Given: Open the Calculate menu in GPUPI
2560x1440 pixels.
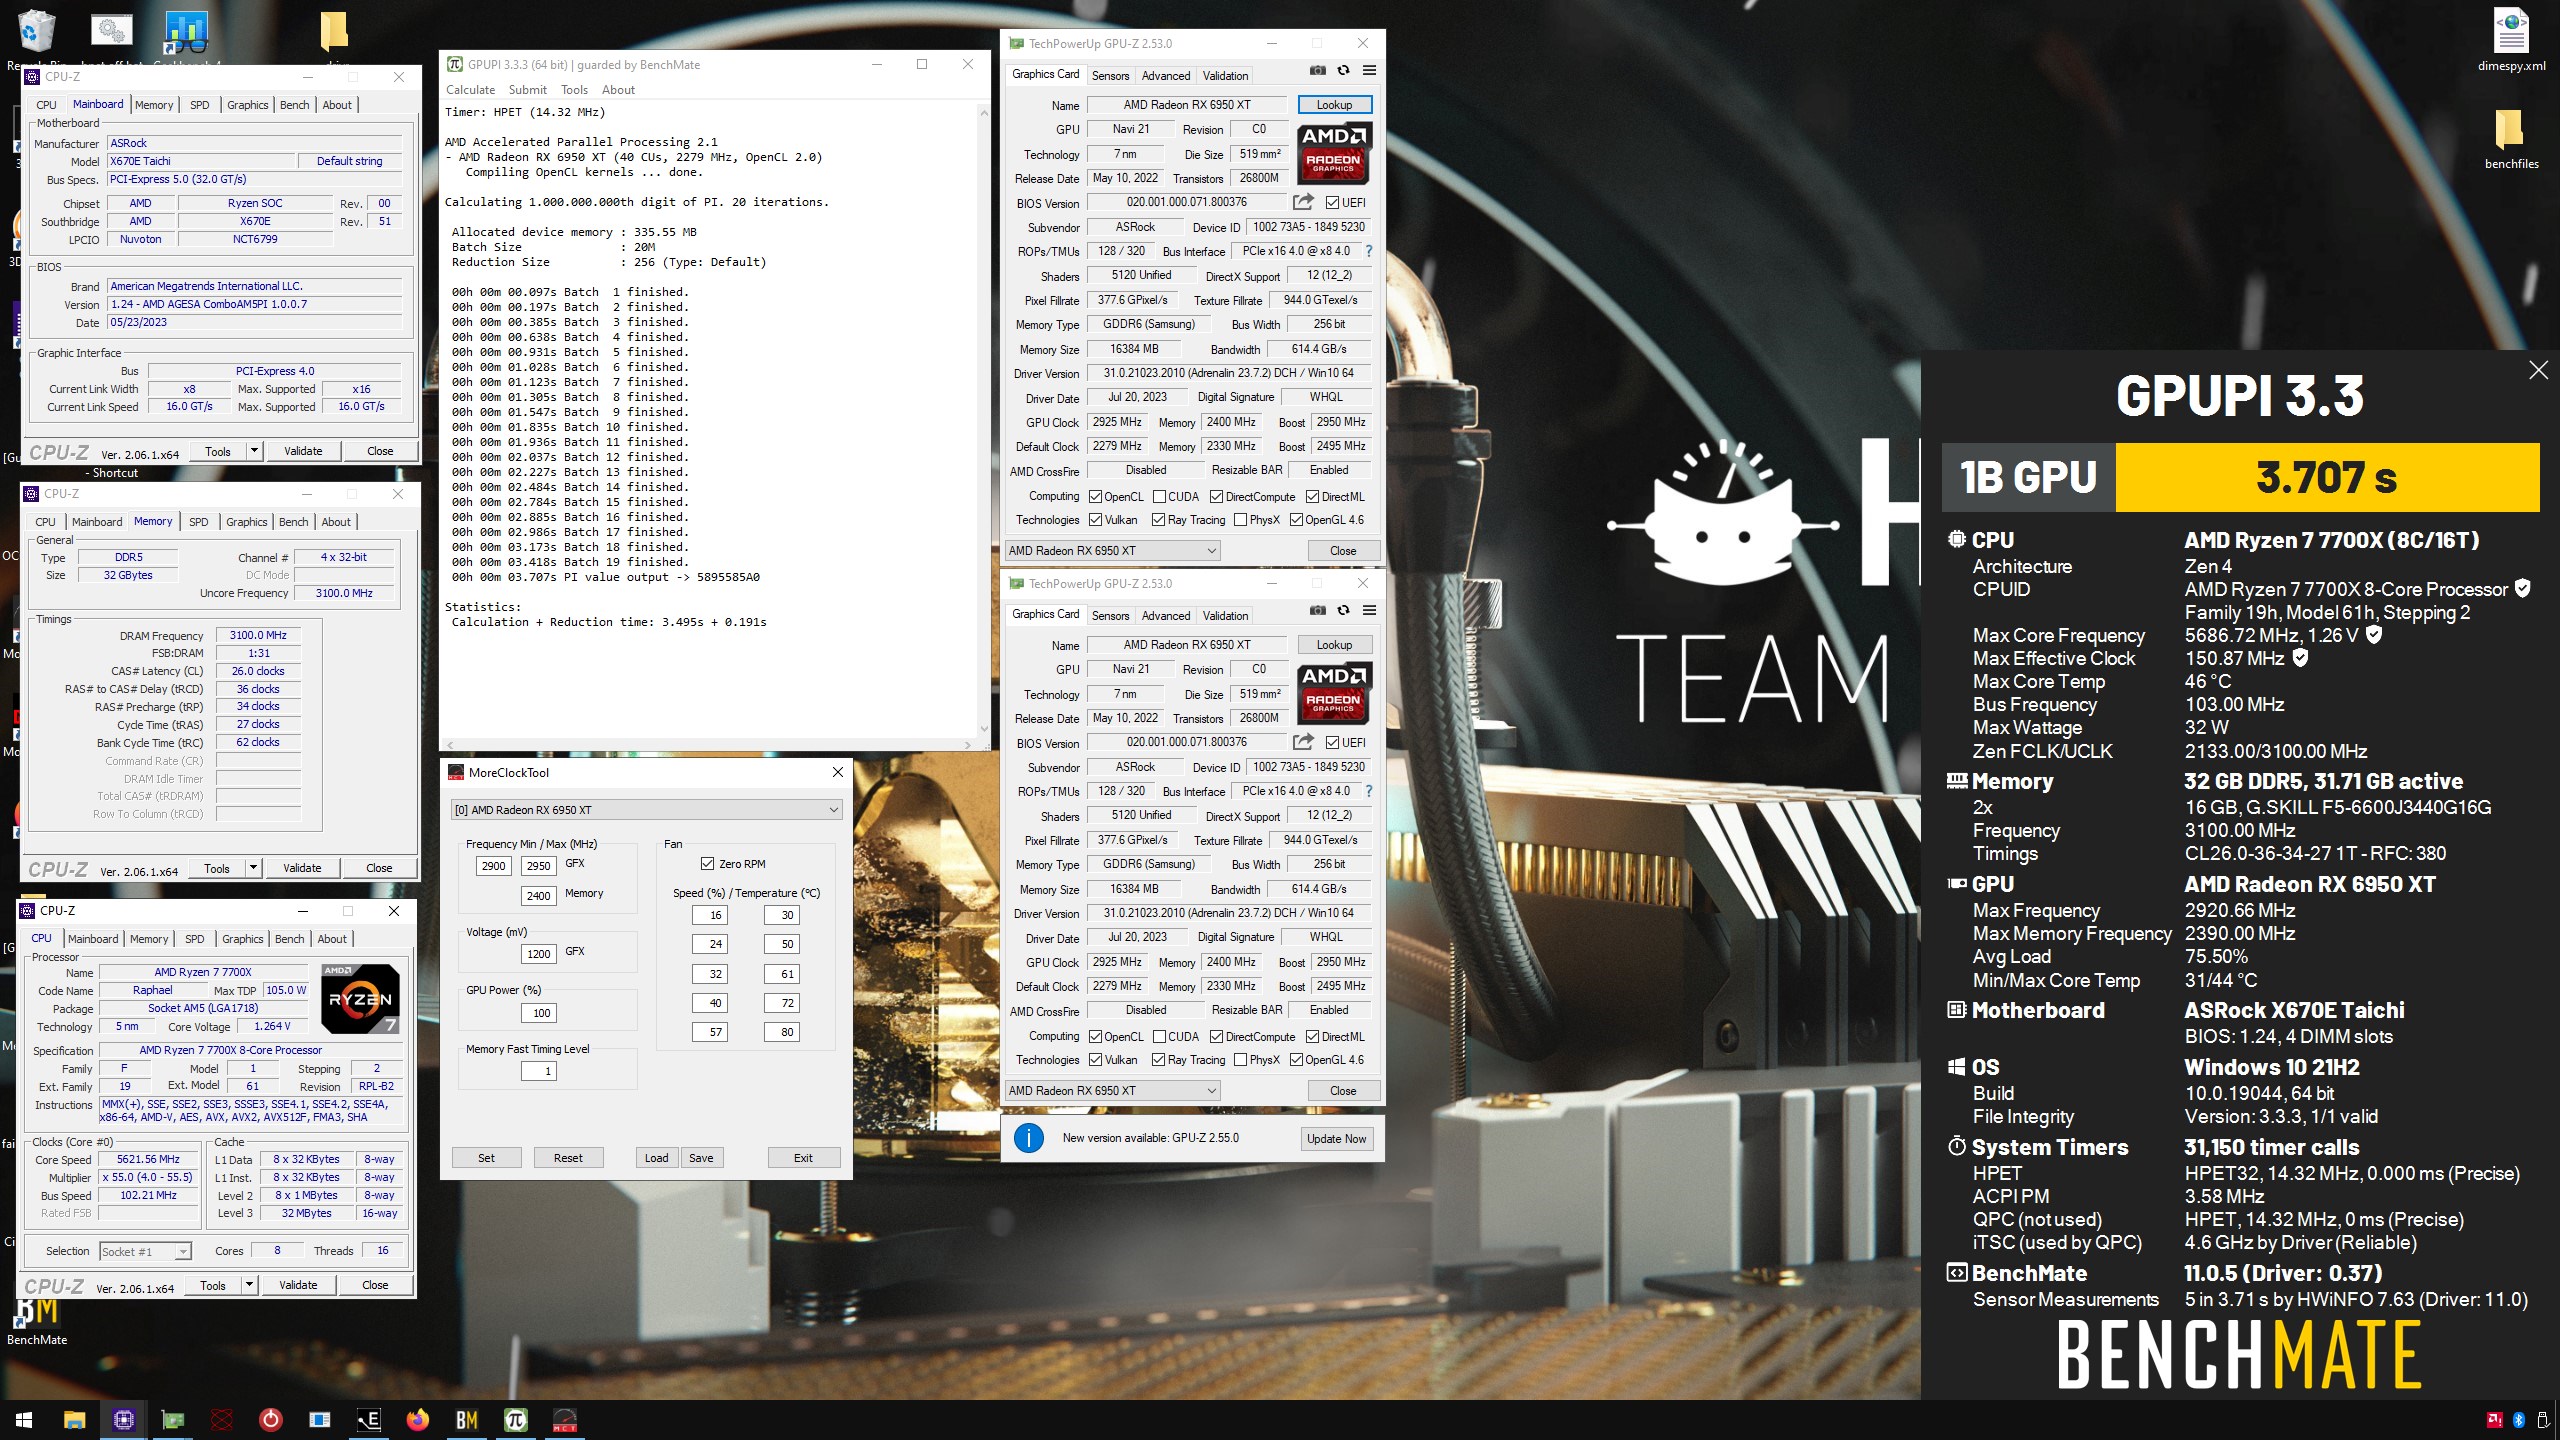Looking at the screenshot, I should coord(470,90).
